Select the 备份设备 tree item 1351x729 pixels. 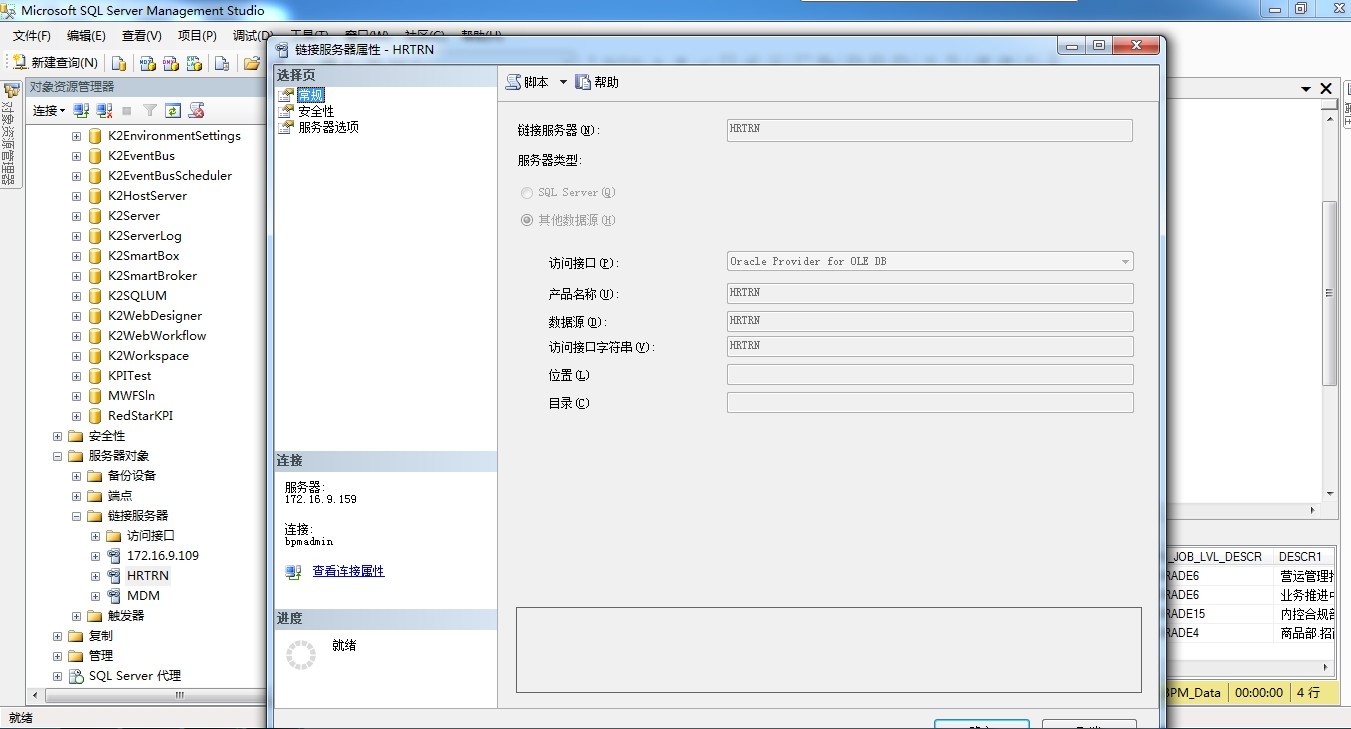pos(132,476)
